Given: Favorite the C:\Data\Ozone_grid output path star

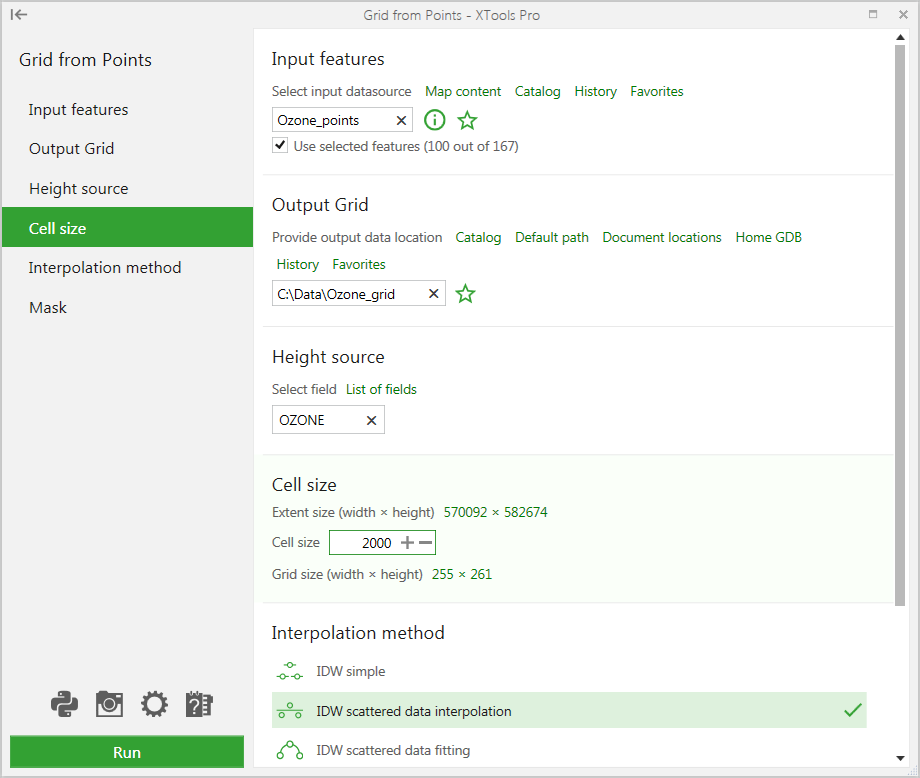Looking at the screenshot, I should (465, 293).
